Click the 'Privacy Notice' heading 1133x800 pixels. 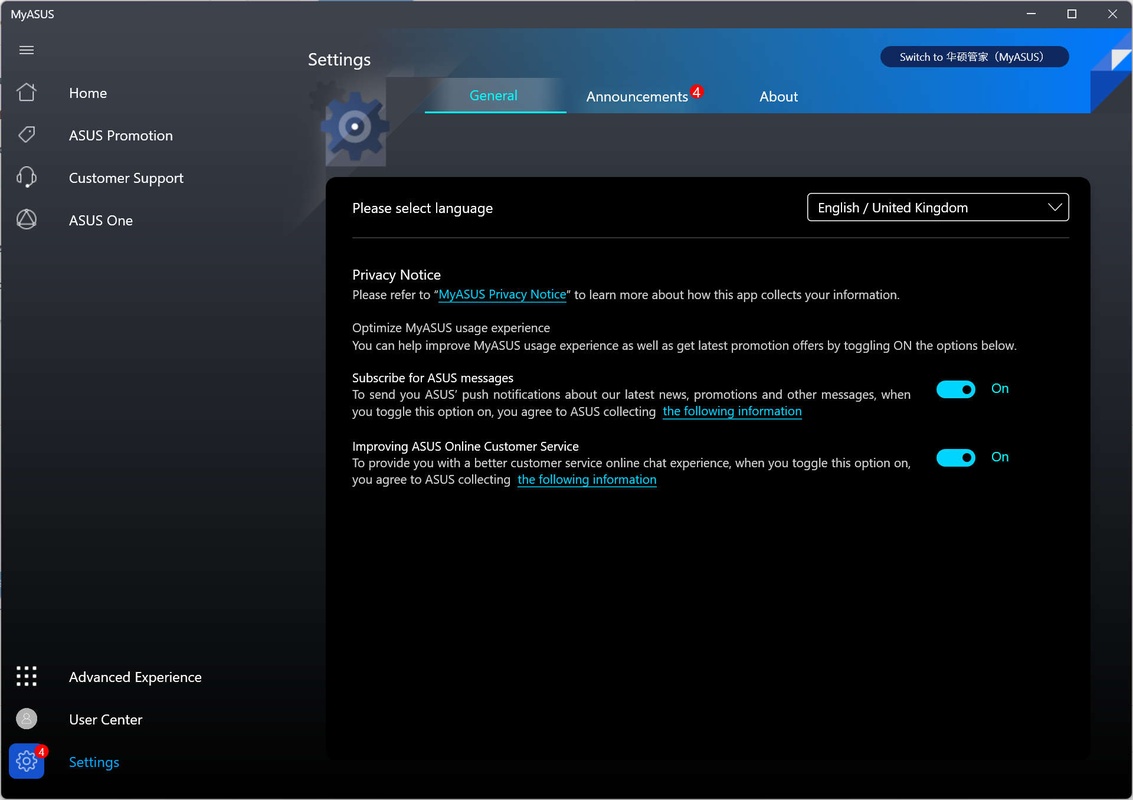pos(396,275)
